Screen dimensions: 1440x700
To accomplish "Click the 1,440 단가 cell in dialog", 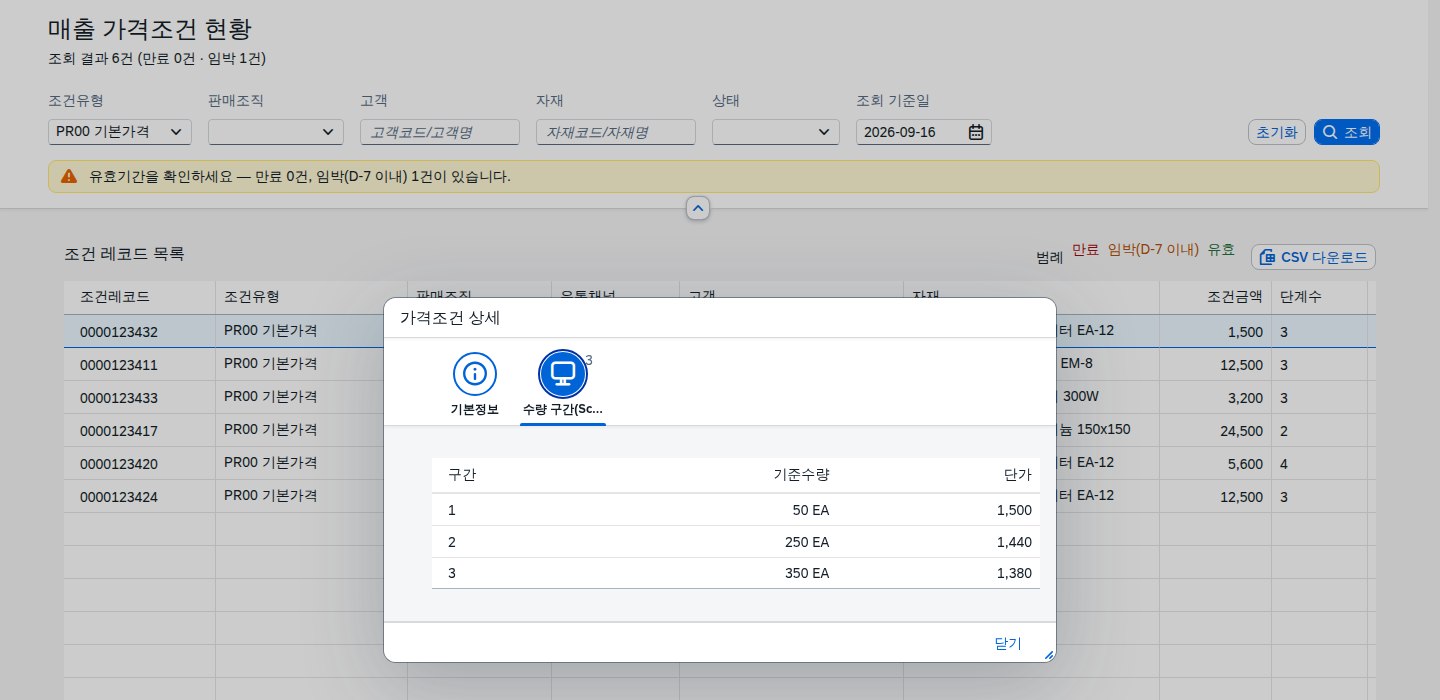I will [x=1014, y=542].
